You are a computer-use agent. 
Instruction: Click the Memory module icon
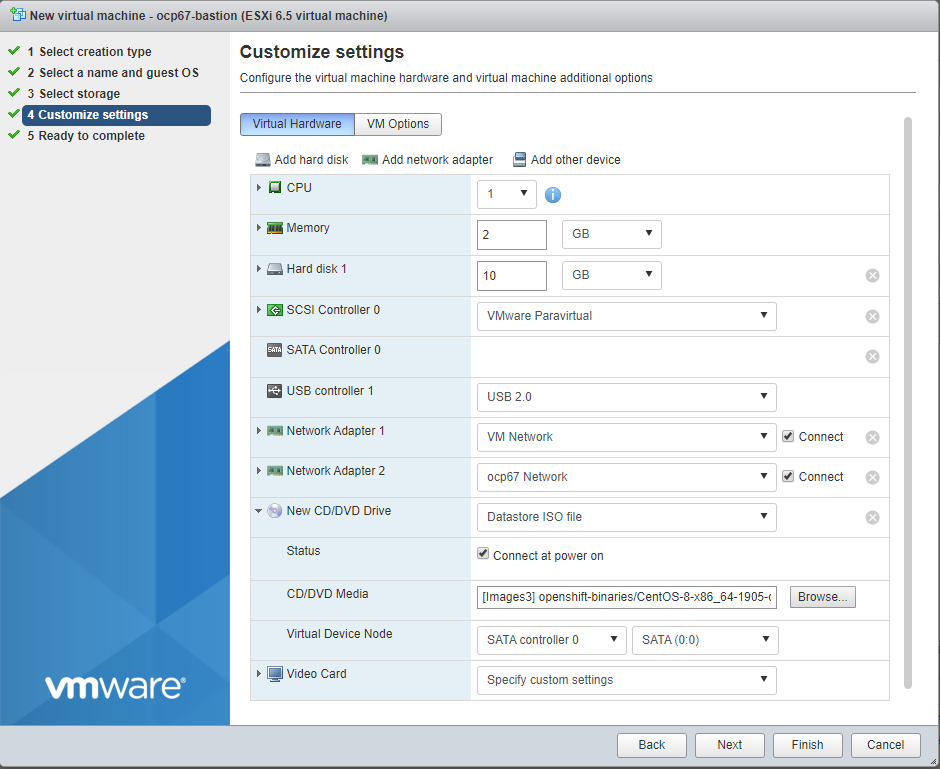coord(275,228)
